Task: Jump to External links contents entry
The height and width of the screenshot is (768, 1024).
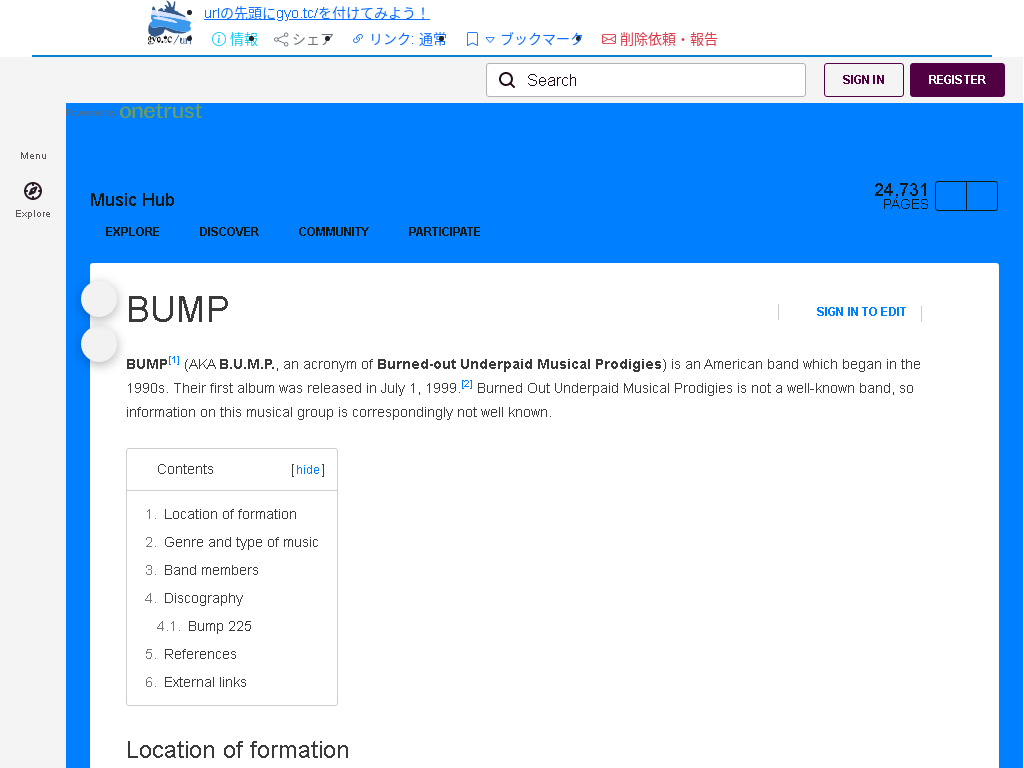Action: [205, 682]
